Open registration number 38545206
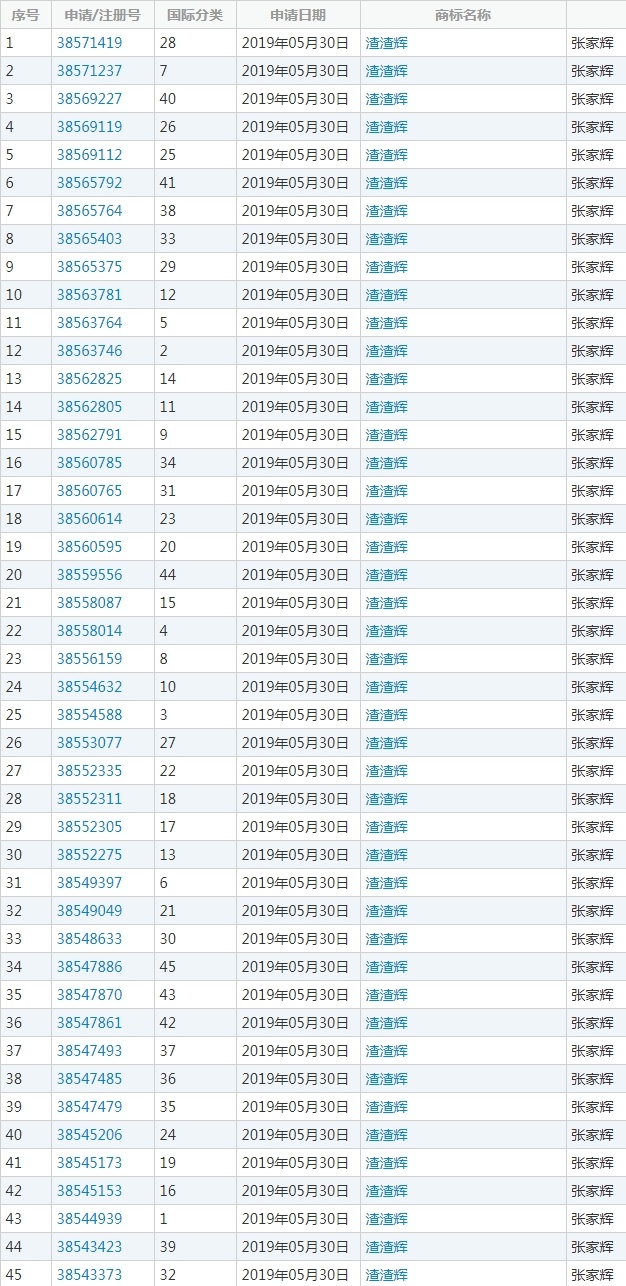The width and height of the screenshot is (626, 1286). pyautogui.click(x=89, y=1135)
